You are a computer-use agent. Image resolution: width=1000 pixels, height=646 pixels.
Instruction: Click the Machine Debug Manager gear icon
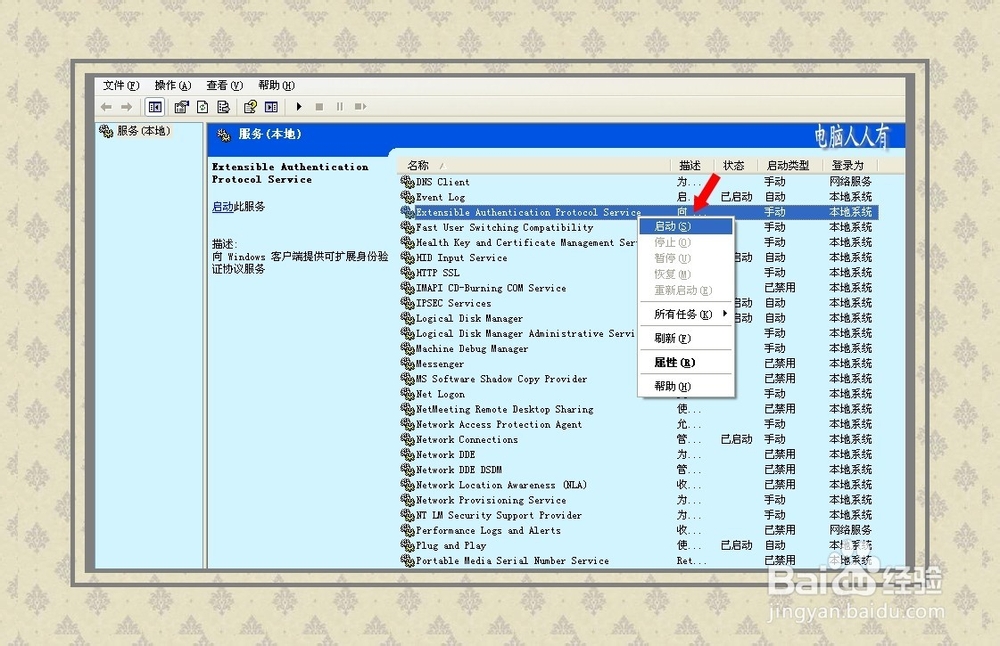click(408, 349)
